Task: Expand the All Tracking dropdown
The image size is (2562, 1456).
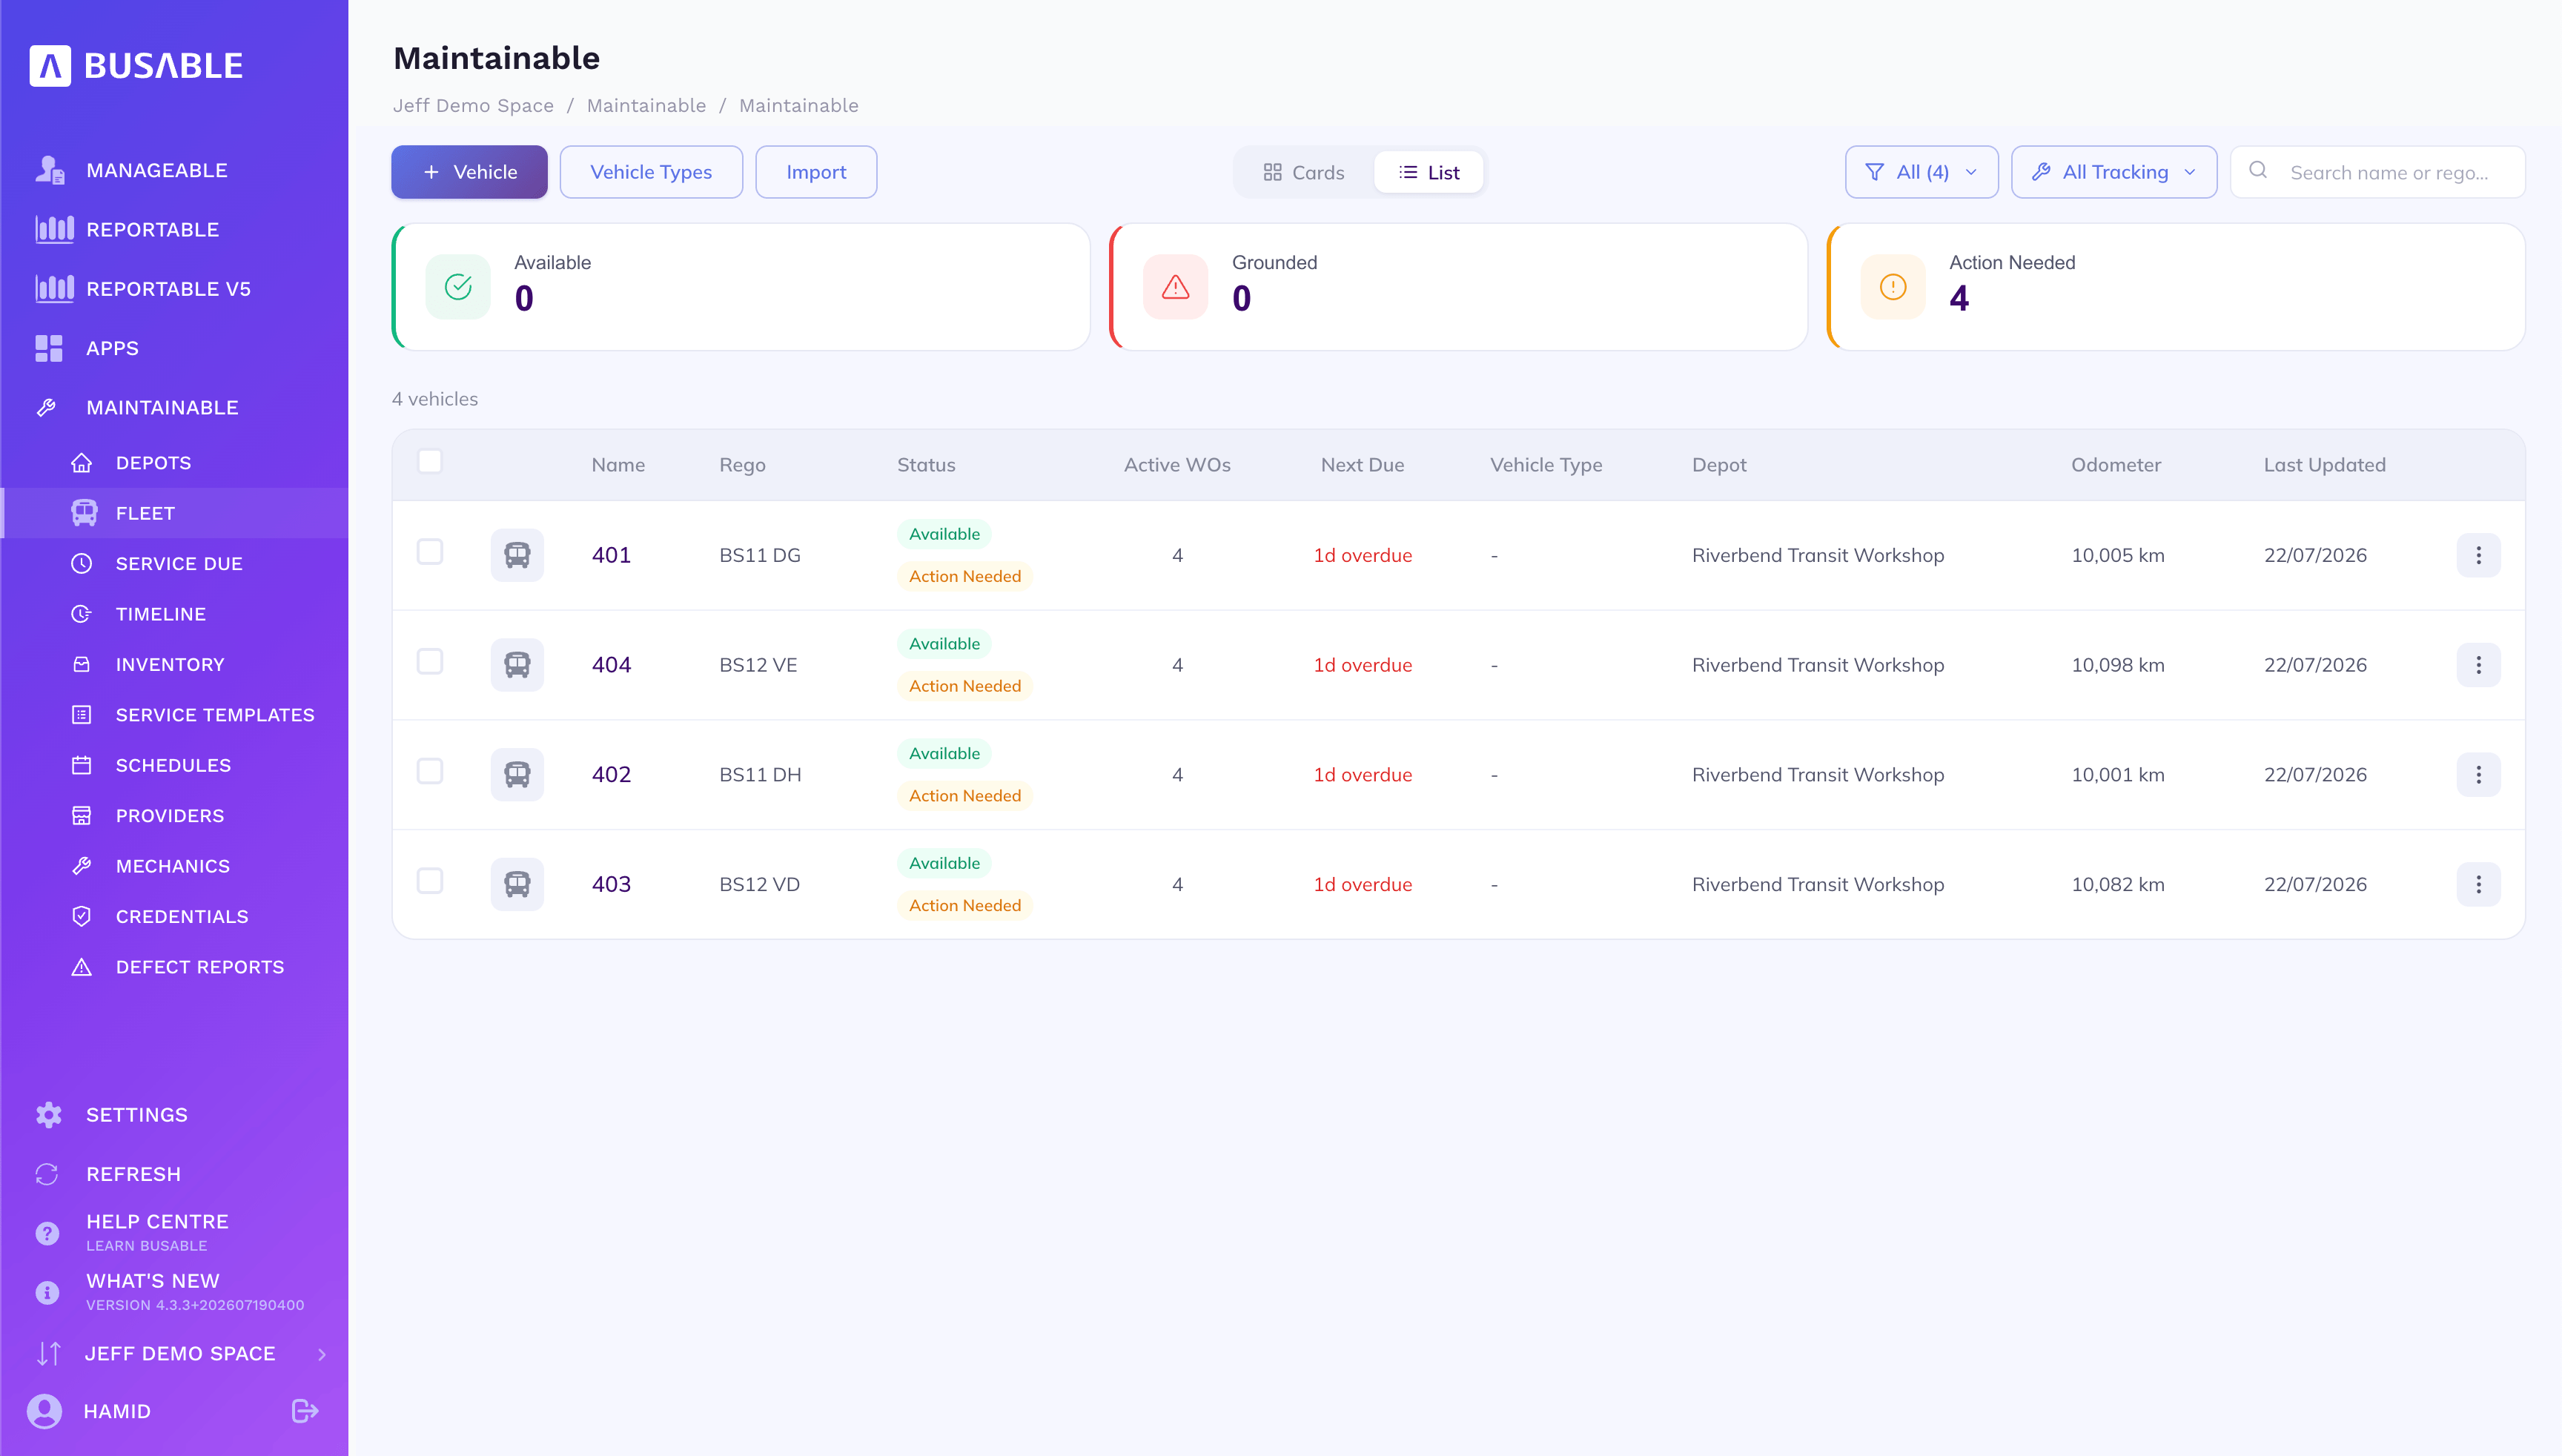Action: [2113, 172]
